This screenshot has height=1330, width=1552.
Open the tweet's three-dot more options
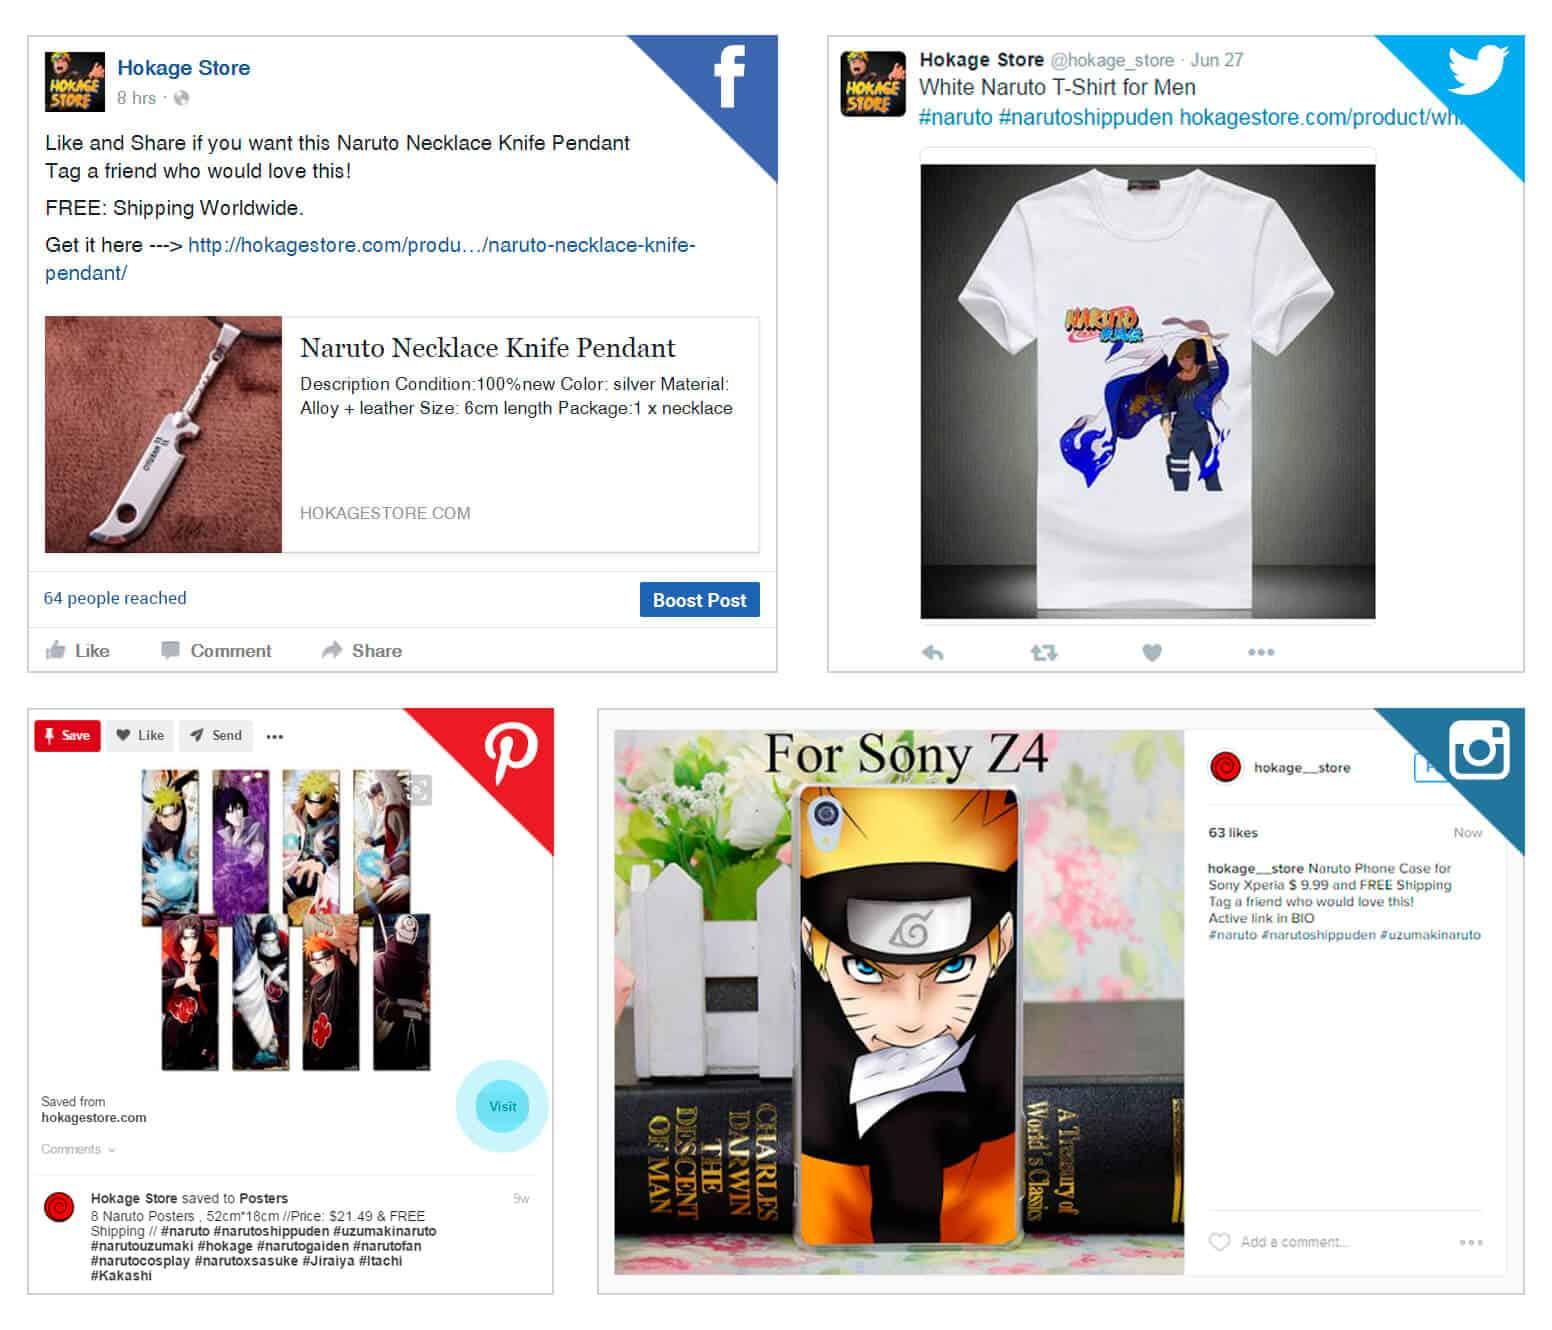(1261, 652)
